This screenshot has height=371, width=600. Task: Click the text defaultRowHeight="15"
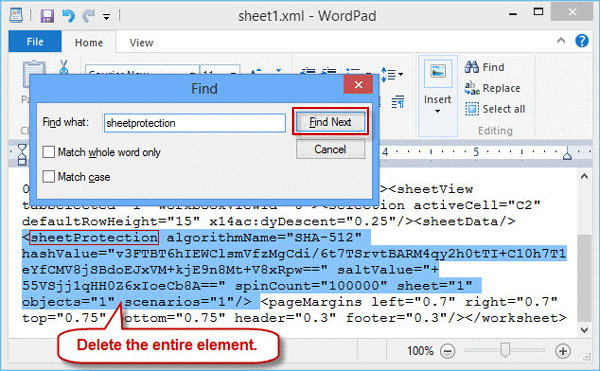[x=111, y=221]
